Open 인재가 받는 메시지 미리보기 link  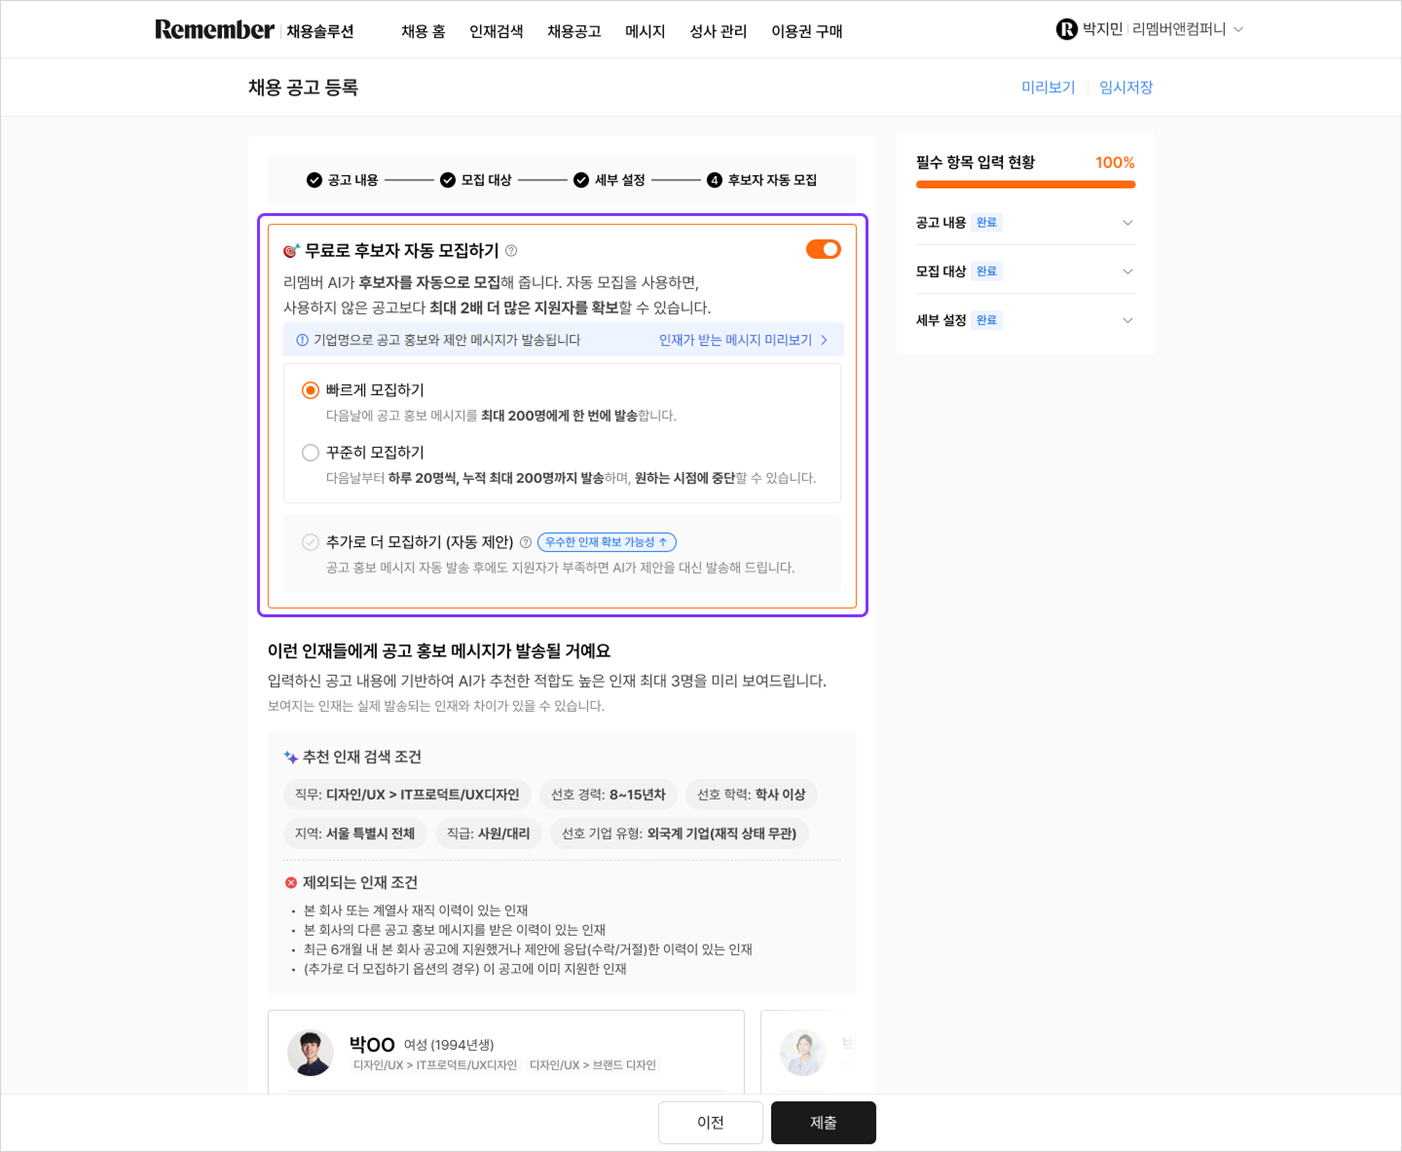pyautogui.click(x=742, y=340)
